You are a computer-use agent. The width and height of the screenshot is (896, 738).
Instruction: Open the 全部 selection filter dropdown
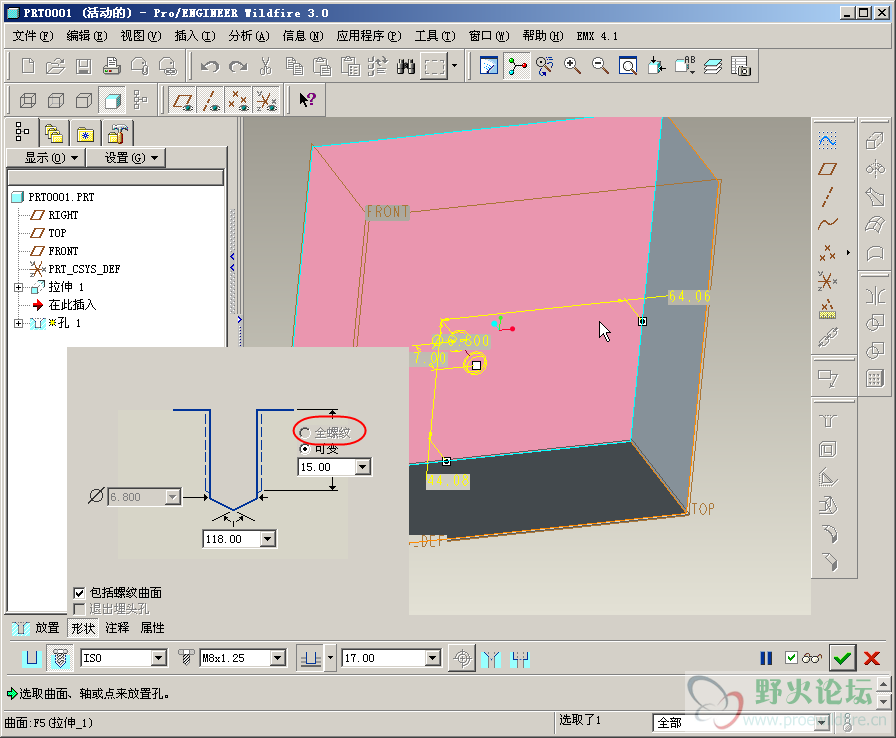[823, 723]
